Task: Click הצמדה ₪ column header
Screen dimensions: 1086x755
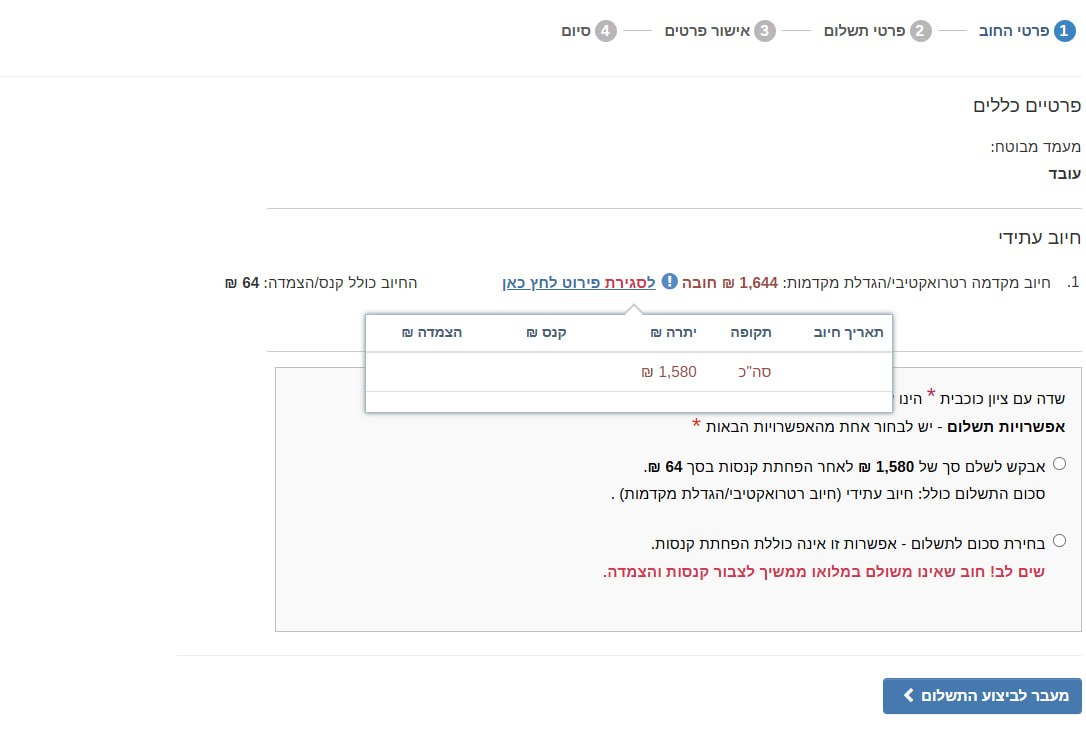Action: (x=431, y=332)
